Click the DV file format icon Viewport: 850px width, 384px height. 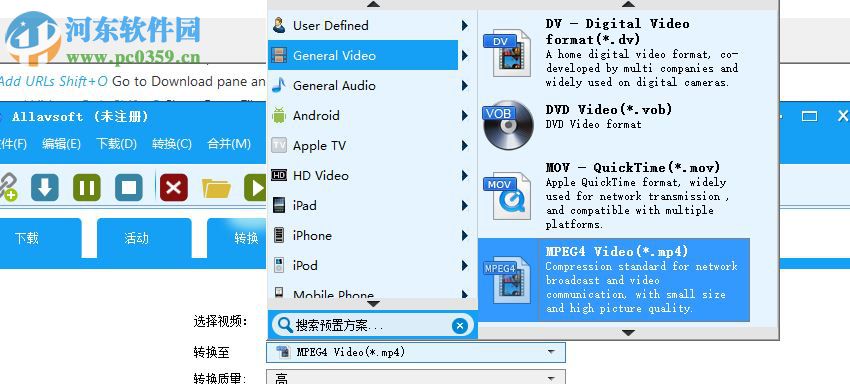coord(506,53)
